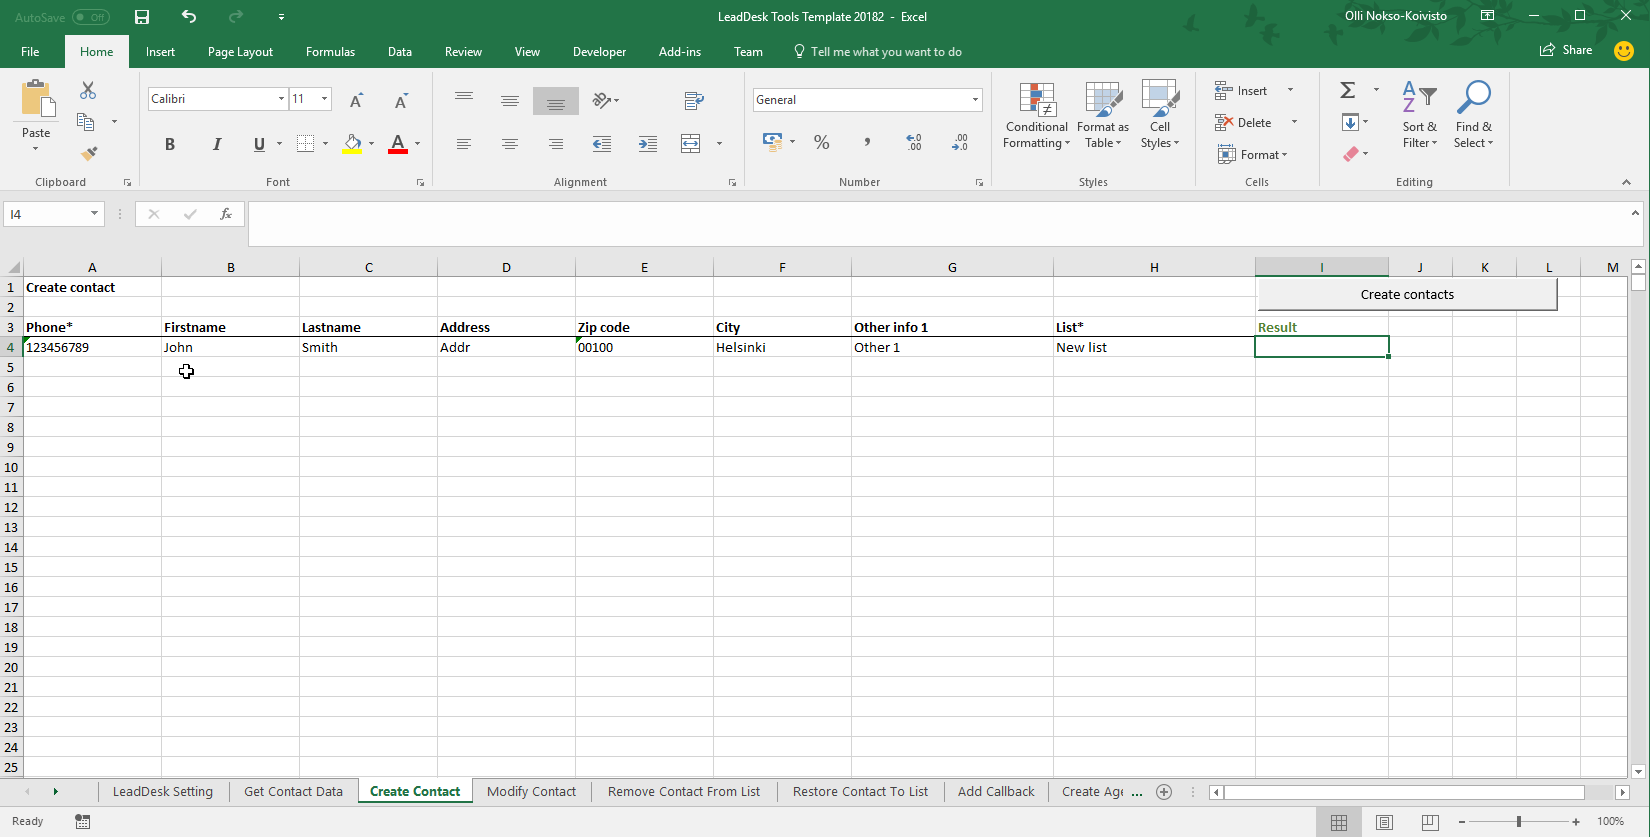This screenshot has height=837, width=1650.
Task: Click the AutoSum sigma icon
Action: (1348, 90)
